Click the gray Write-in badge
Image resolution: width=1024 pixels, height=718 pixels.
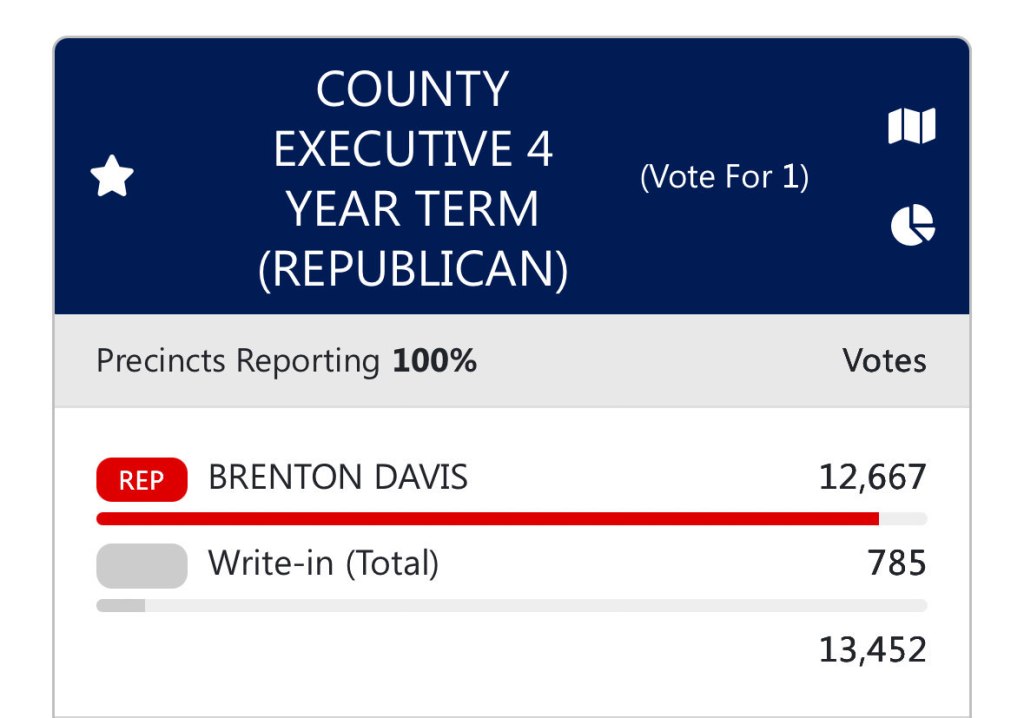tap(141, 565)
